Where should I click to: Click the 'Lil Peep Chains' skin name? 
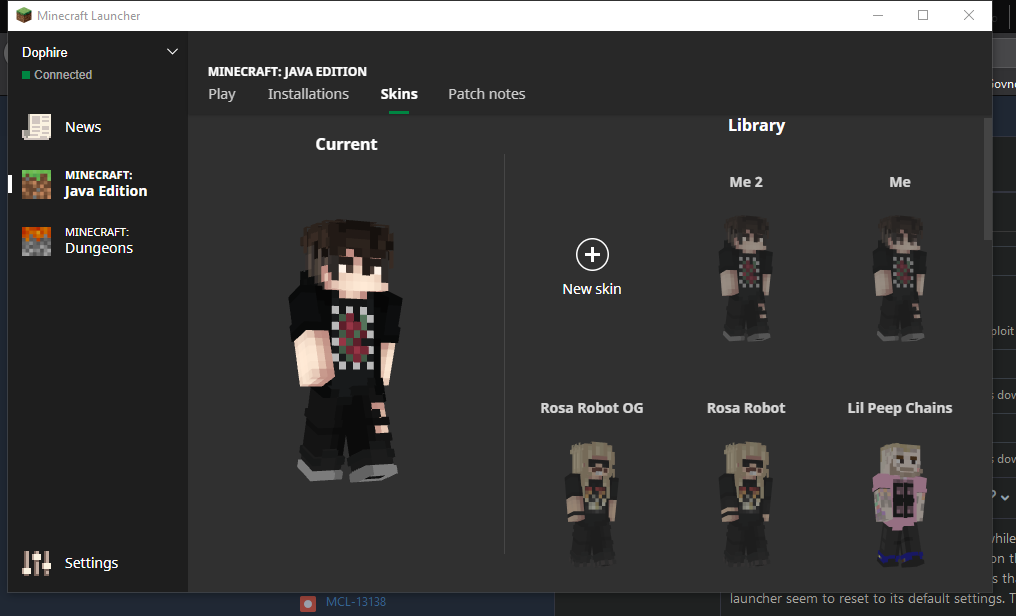[x=900, y=408]
